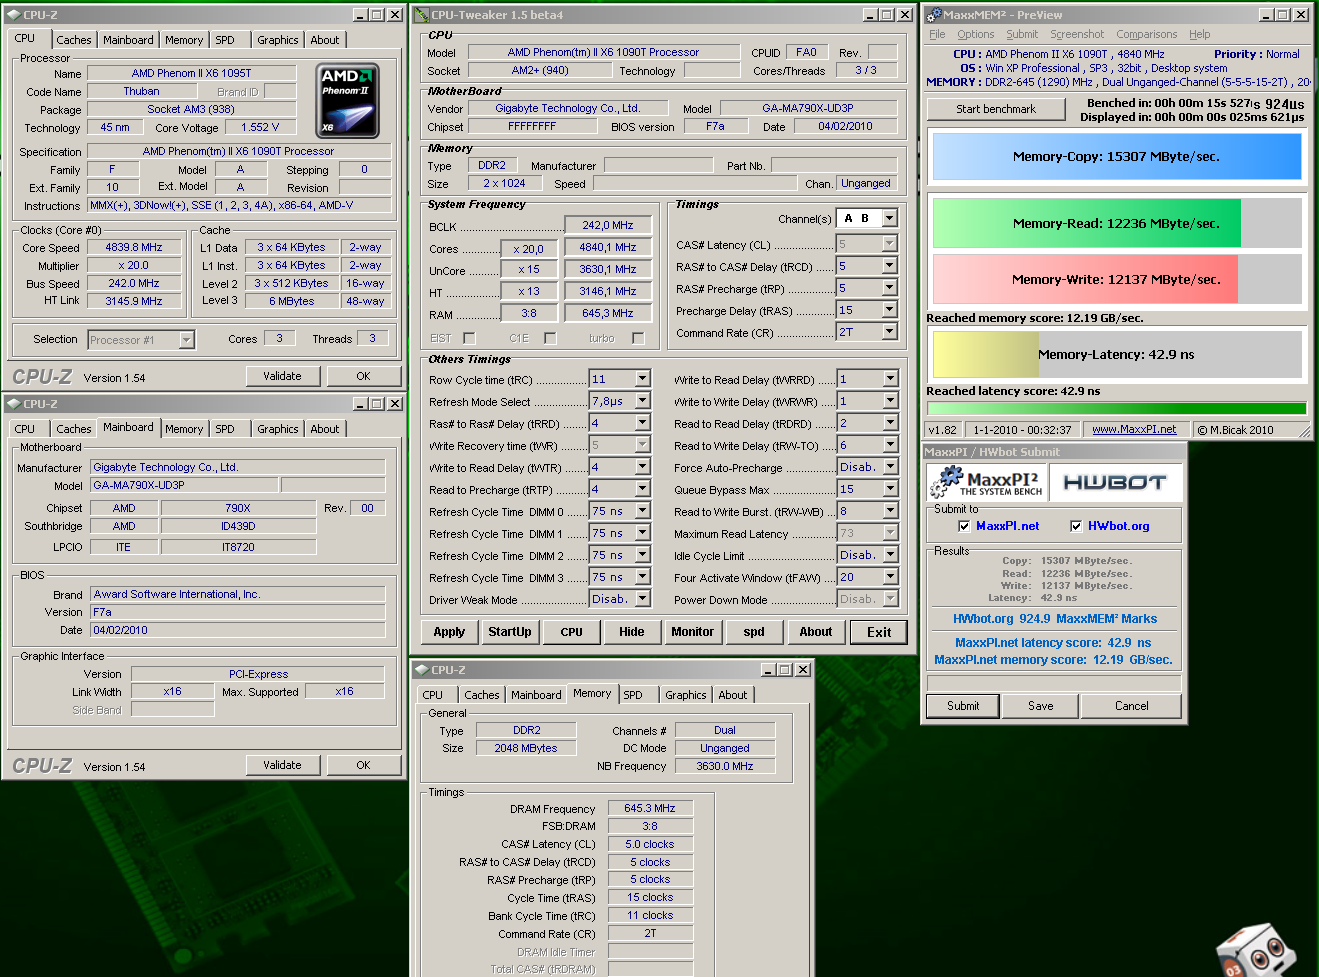Click the CPU-Tweaker title bar icon

(421, 15)
